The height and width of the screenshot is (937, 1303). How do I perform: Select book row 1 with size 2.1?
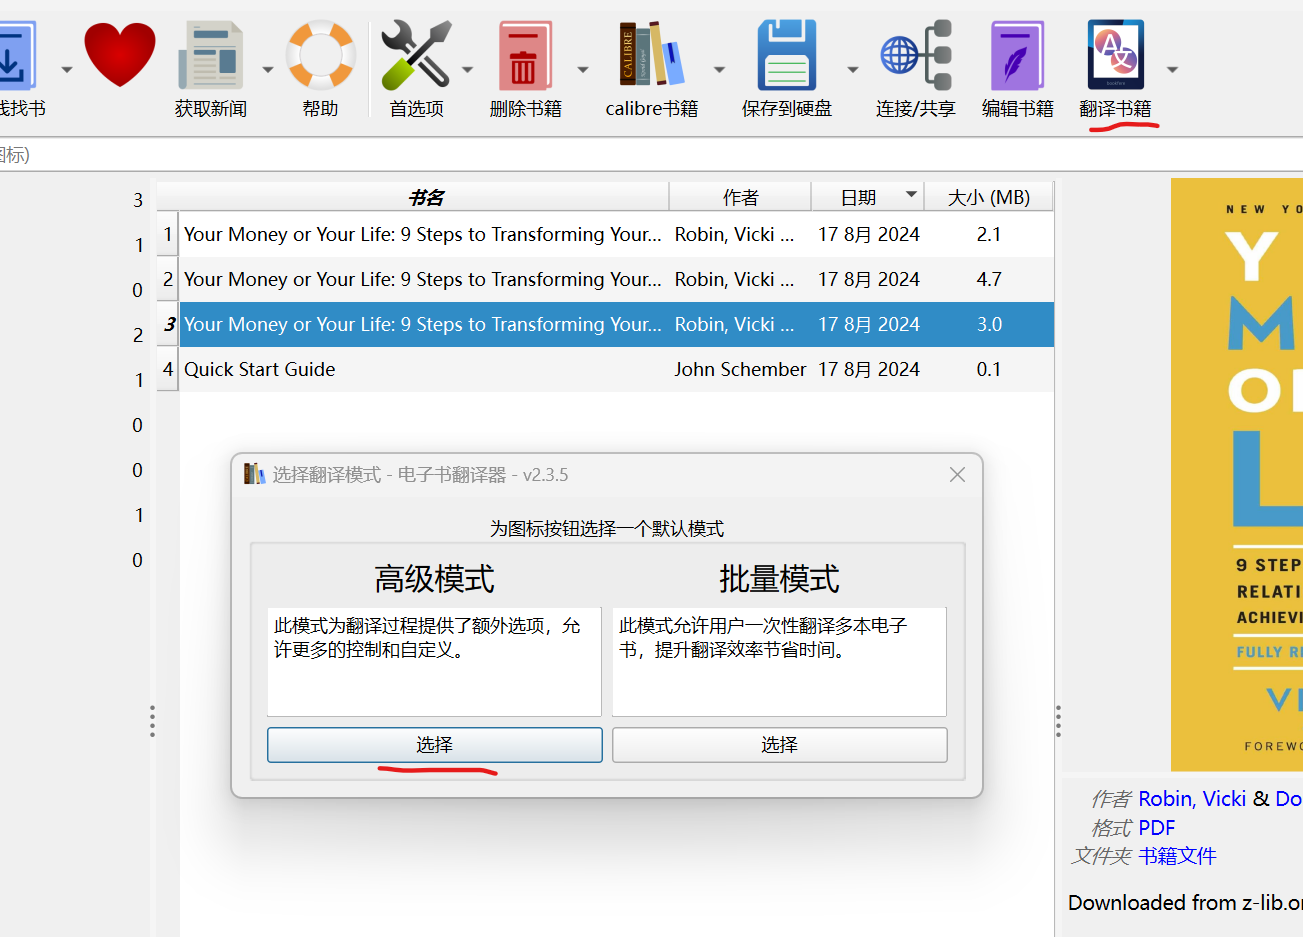(x=616, y=234)
